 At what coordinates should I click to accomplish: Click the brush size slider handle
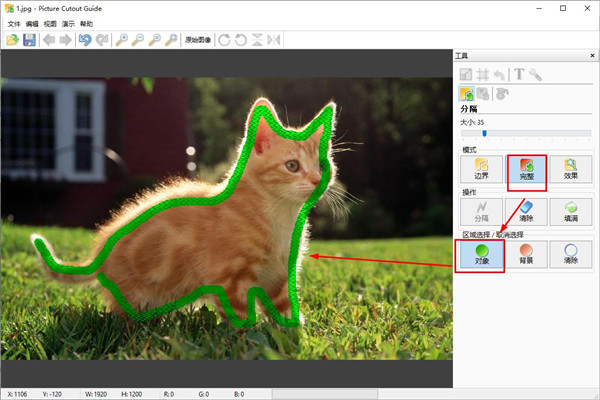point(484,132)
